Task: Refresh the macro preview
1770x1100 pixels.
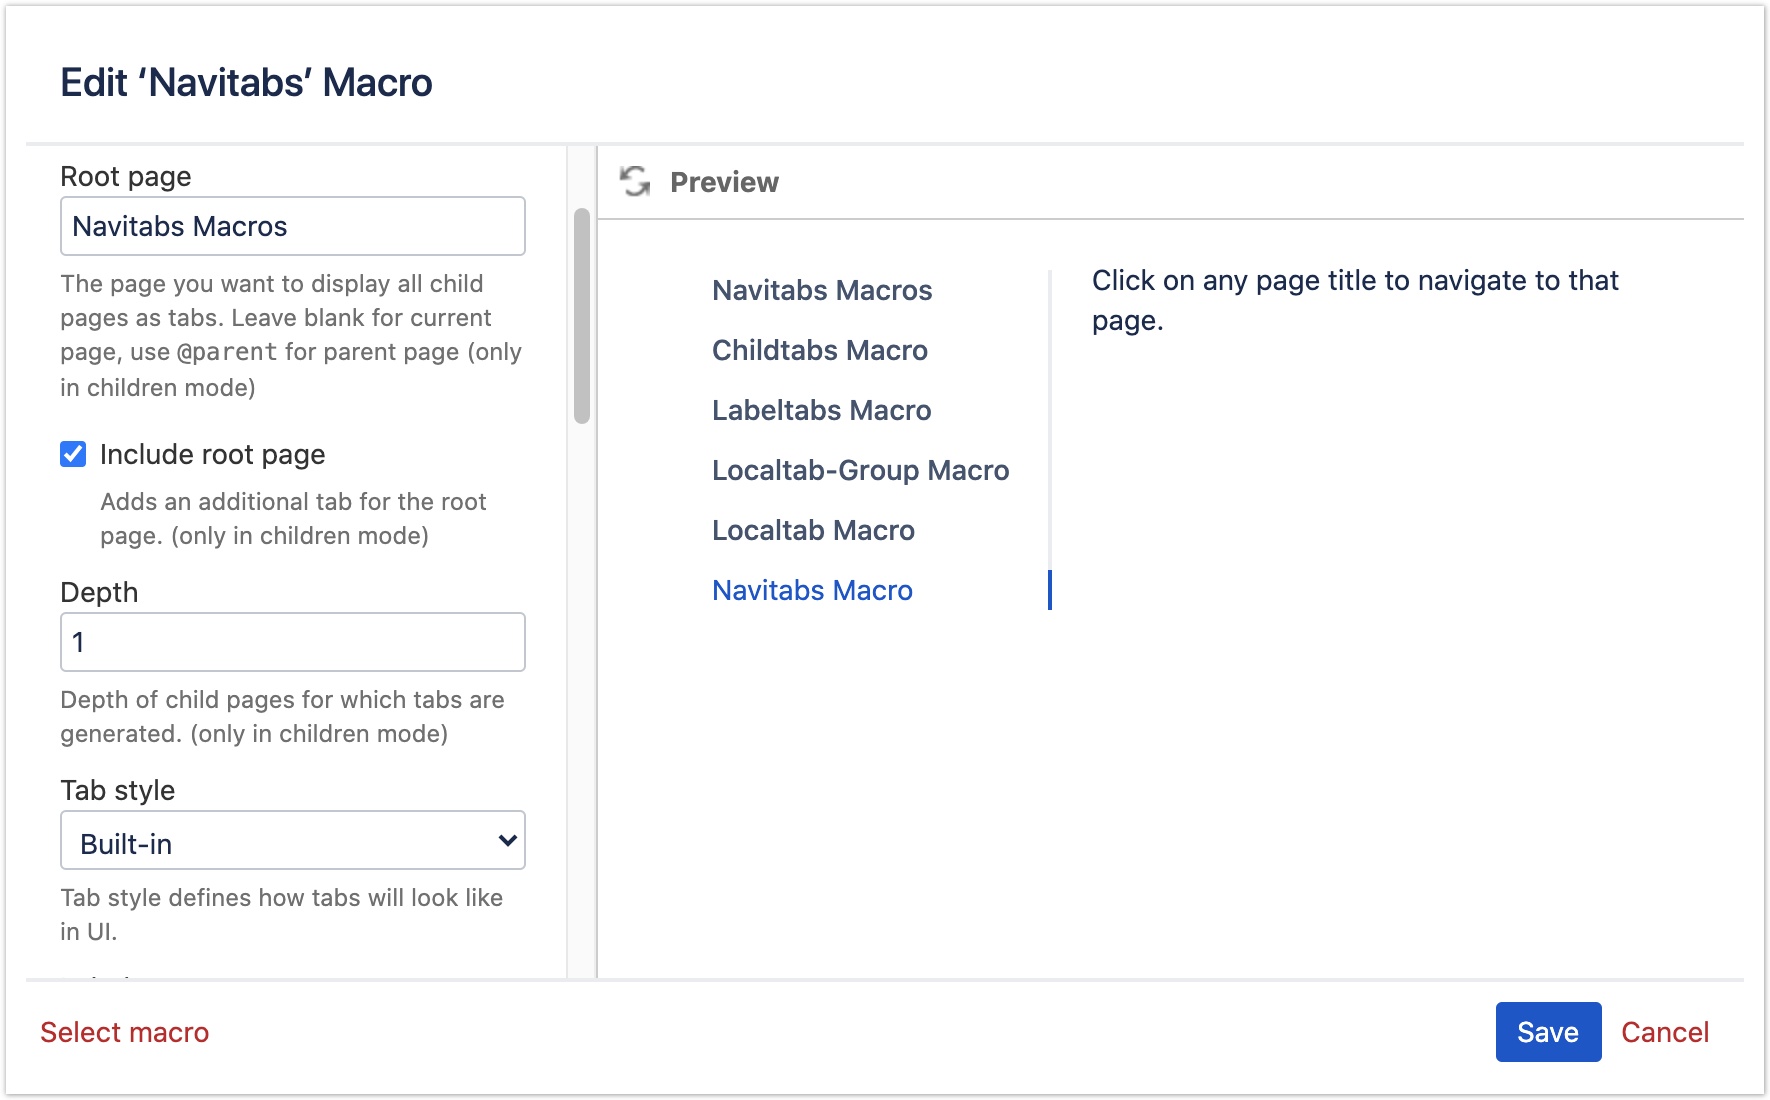Action: click(634, 182)
